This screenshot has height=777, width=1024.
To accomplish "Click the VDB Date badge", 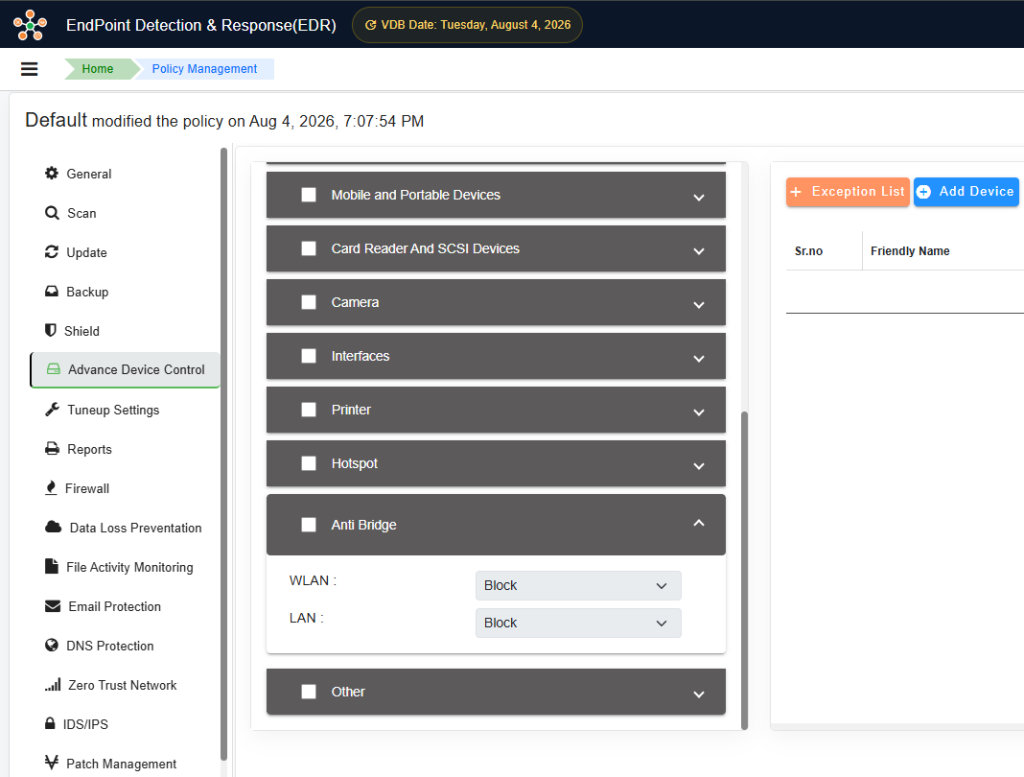I will pyautogui.click(x=467, y=25).
